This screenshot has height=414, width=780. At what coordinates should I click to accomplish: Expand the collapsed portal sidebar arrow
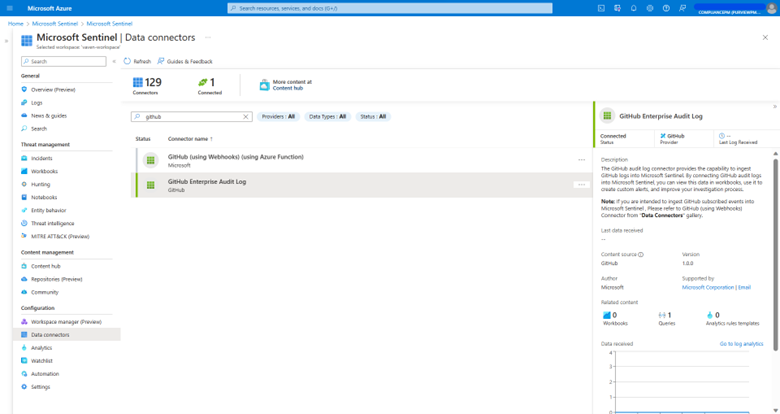6,41
